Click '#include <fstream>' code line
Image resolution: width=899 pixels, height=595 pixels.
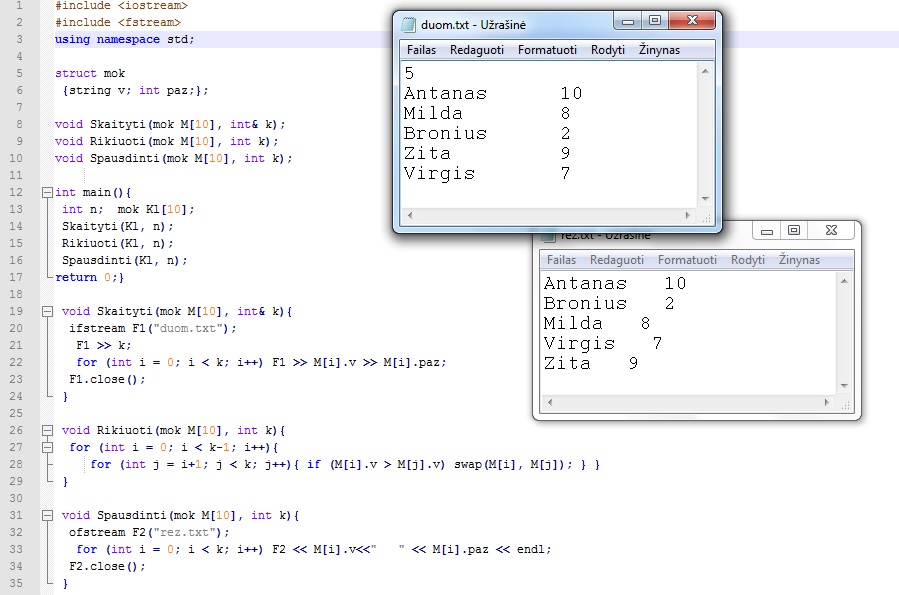[x=118, y=22]
